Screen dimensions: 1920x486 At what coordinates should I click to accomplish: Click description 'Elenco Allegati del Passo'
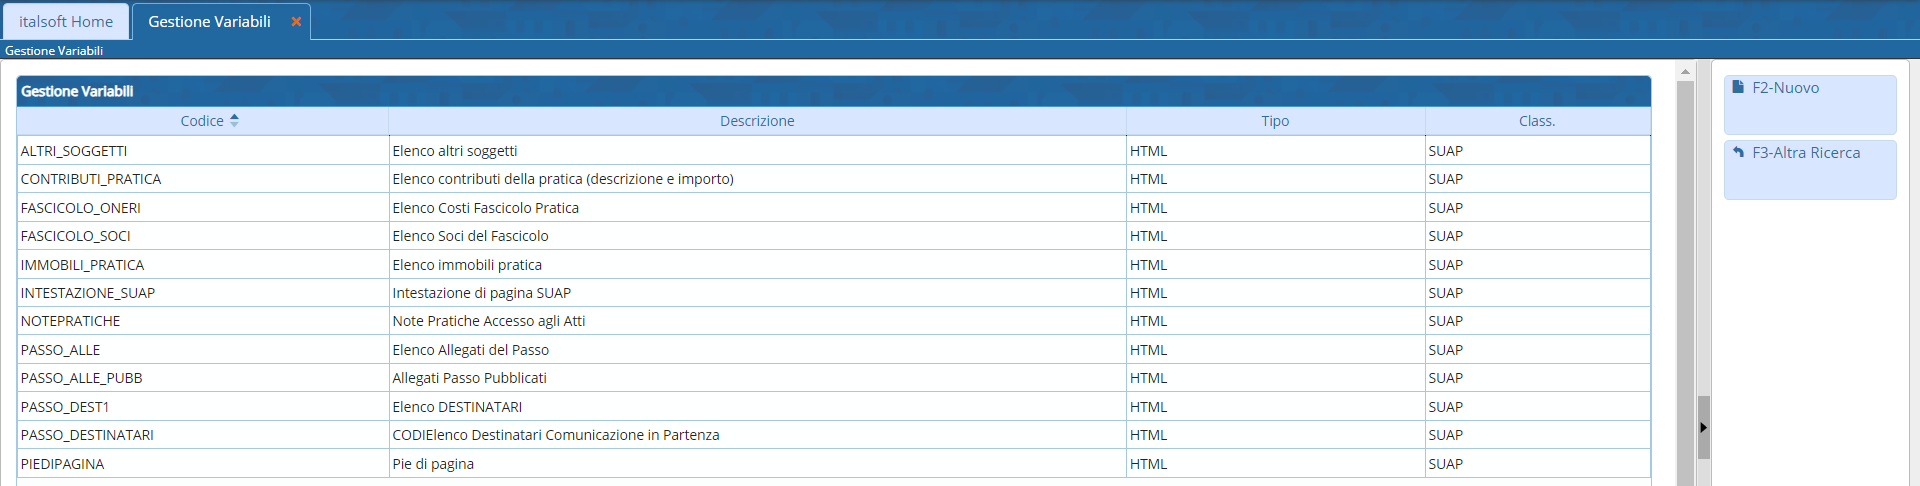pyautogui.click(x=471, y=350)
